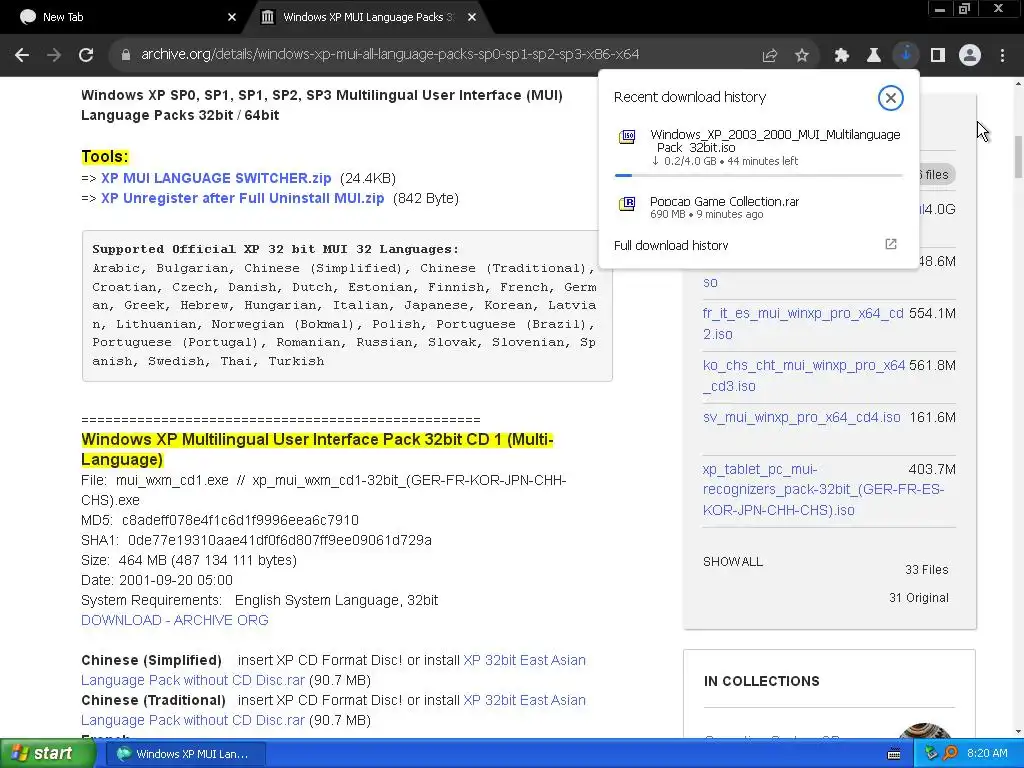Toggle the Downloads toolbar icon
Image resolution: width=1024 pixels, height=768 pixels.
click(906, 55)
